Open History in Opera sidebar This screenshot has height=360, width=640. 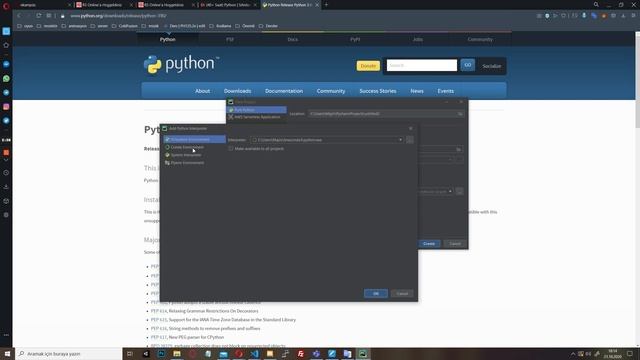pos(6,173)
